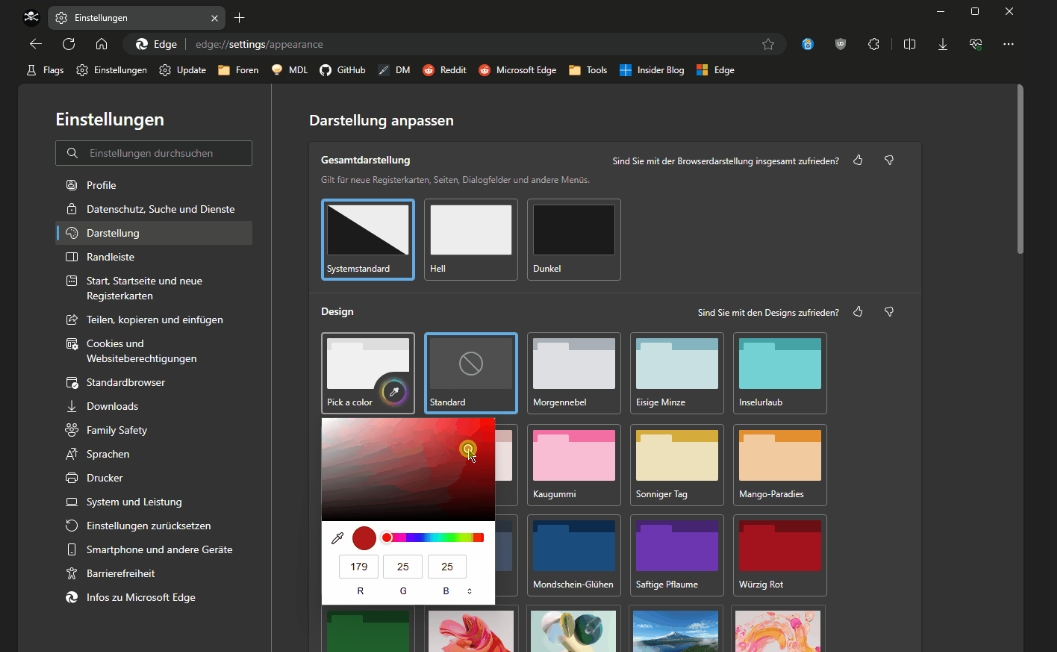Select the Hell appearance option
This screenshot has width=1057, height=652.
point(471,239)
